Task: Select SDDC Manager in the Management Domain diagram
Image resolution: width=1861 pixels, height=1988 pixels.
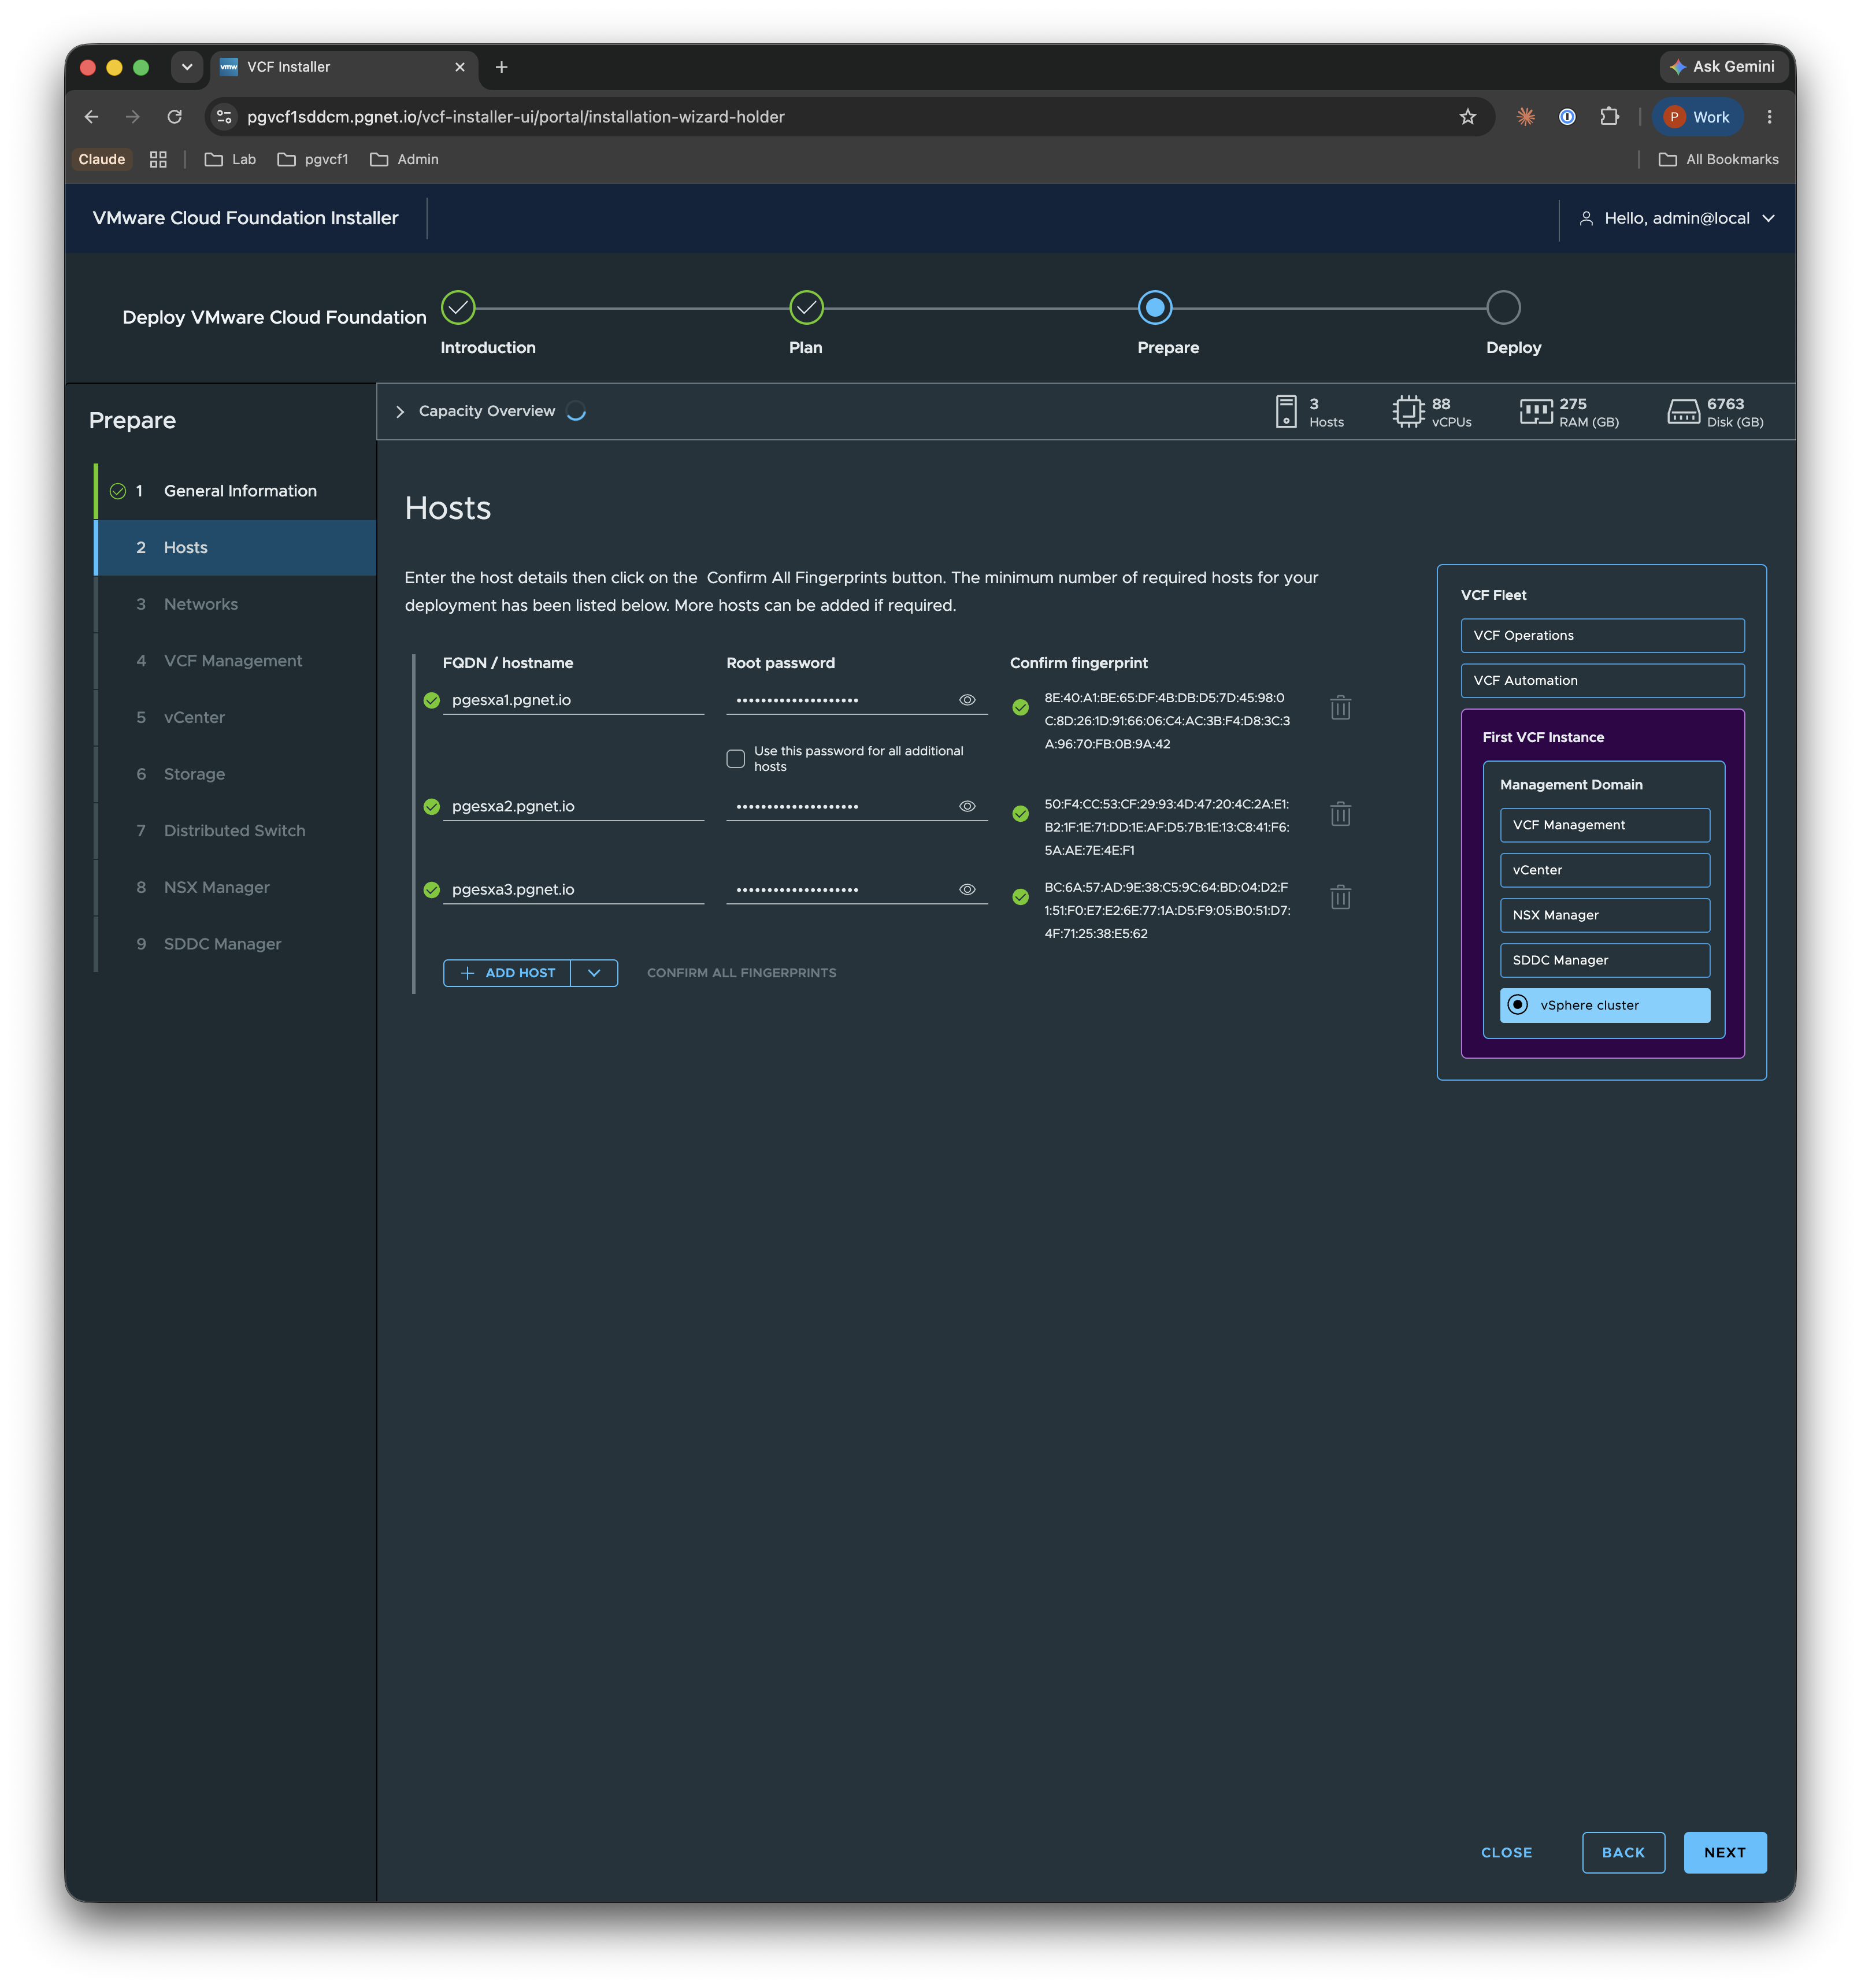Action: [x=1604, y=960]
